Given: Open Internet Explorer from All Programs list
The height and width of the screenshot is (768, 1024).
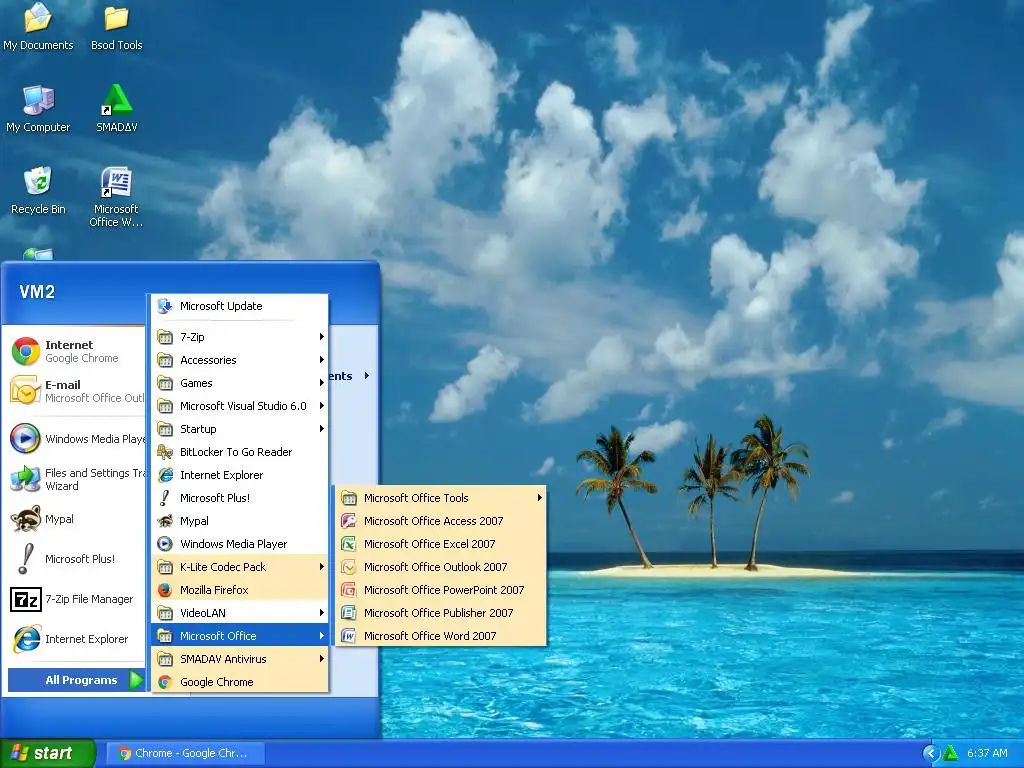Looking at the screenshot, I should click(239, 475).
